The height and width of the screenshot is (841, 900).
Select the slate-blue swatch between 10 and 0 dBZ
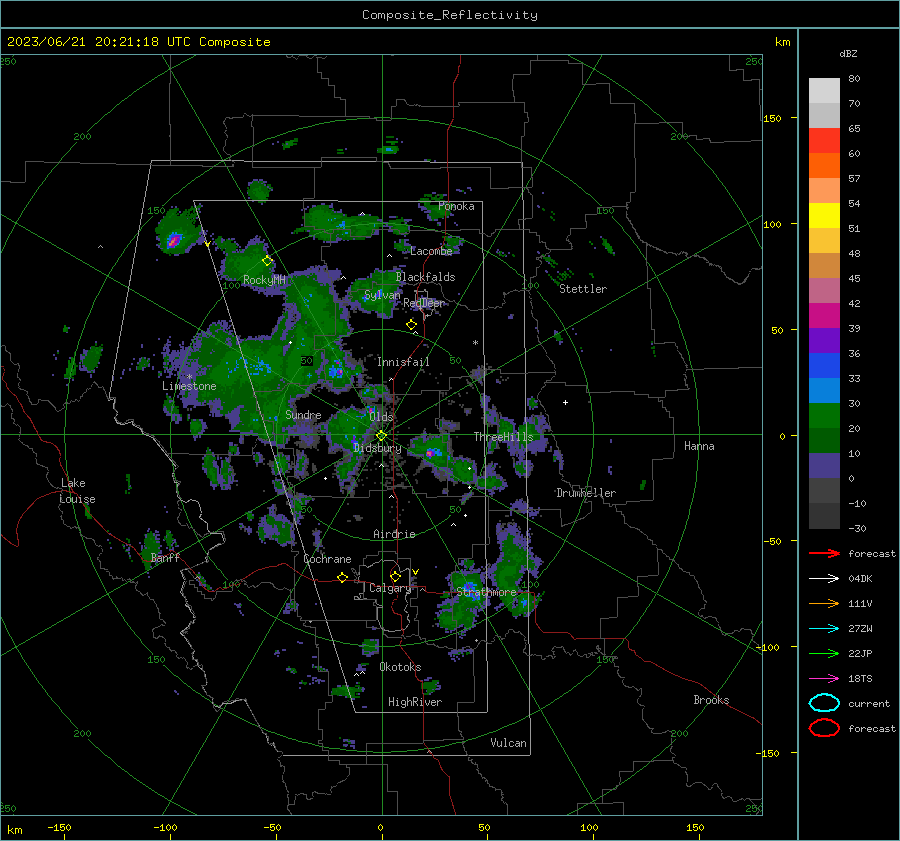[824, 466]
